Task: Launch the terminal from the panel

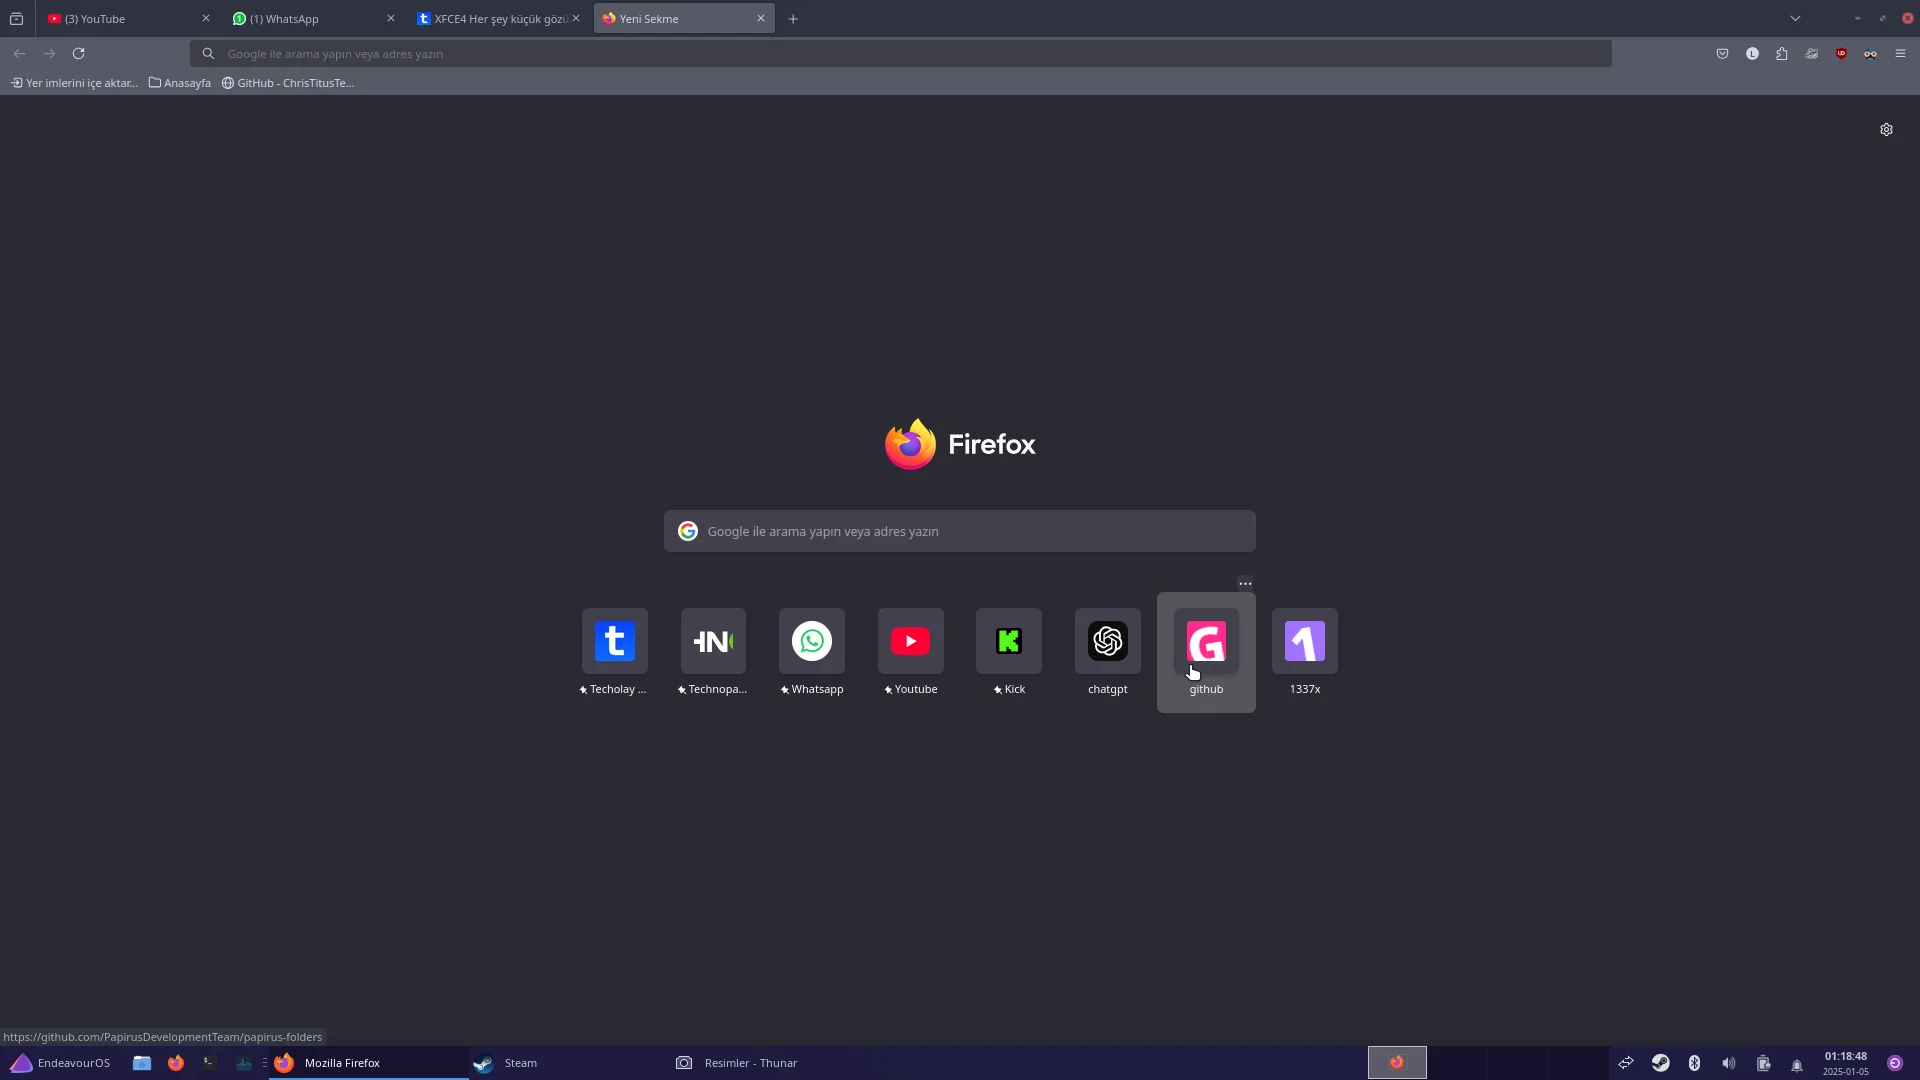Action: coord(210,1063)
